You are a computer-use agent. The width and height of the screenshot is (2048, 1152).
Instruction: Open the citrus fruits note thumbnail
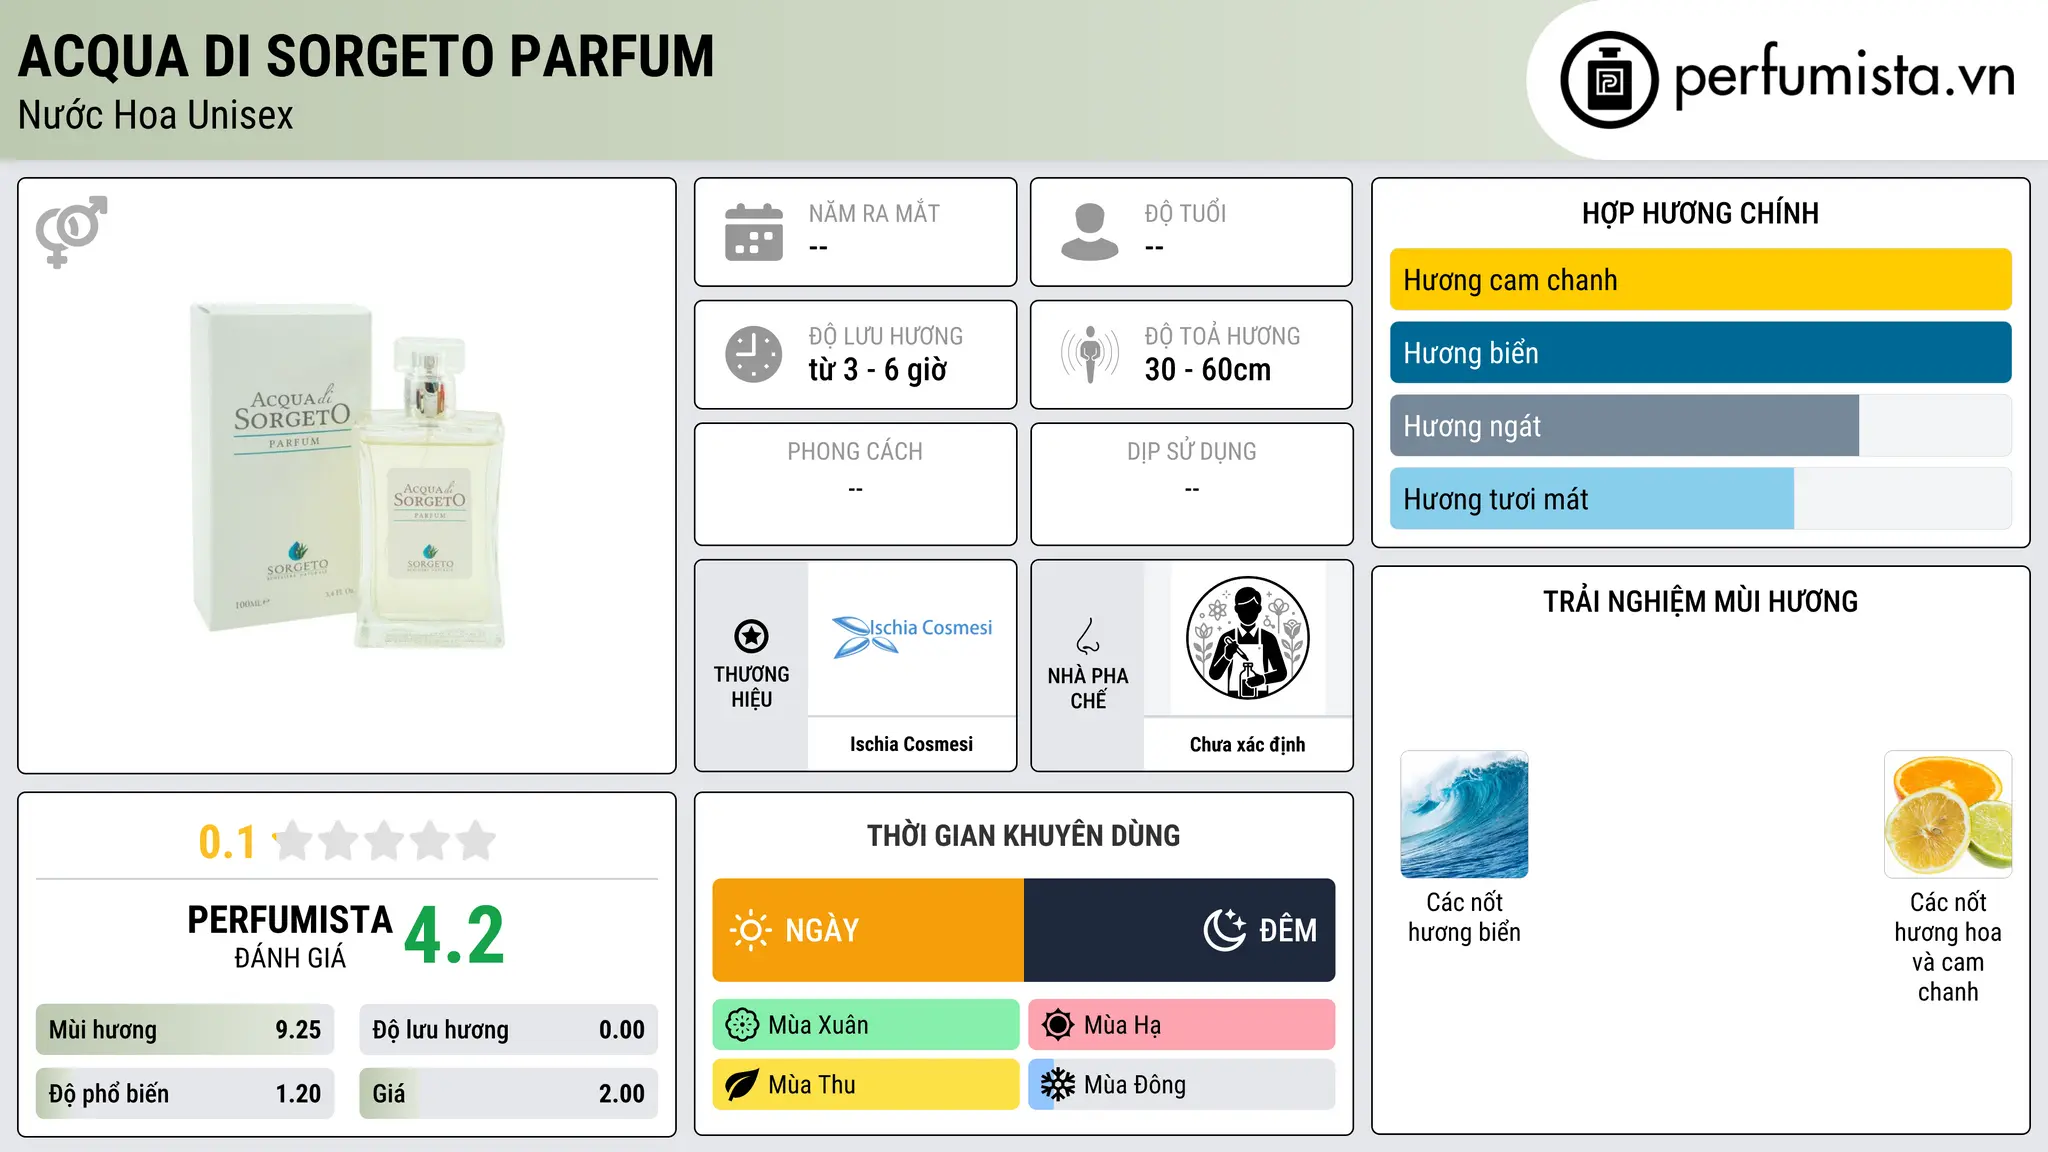(1948, 814)
